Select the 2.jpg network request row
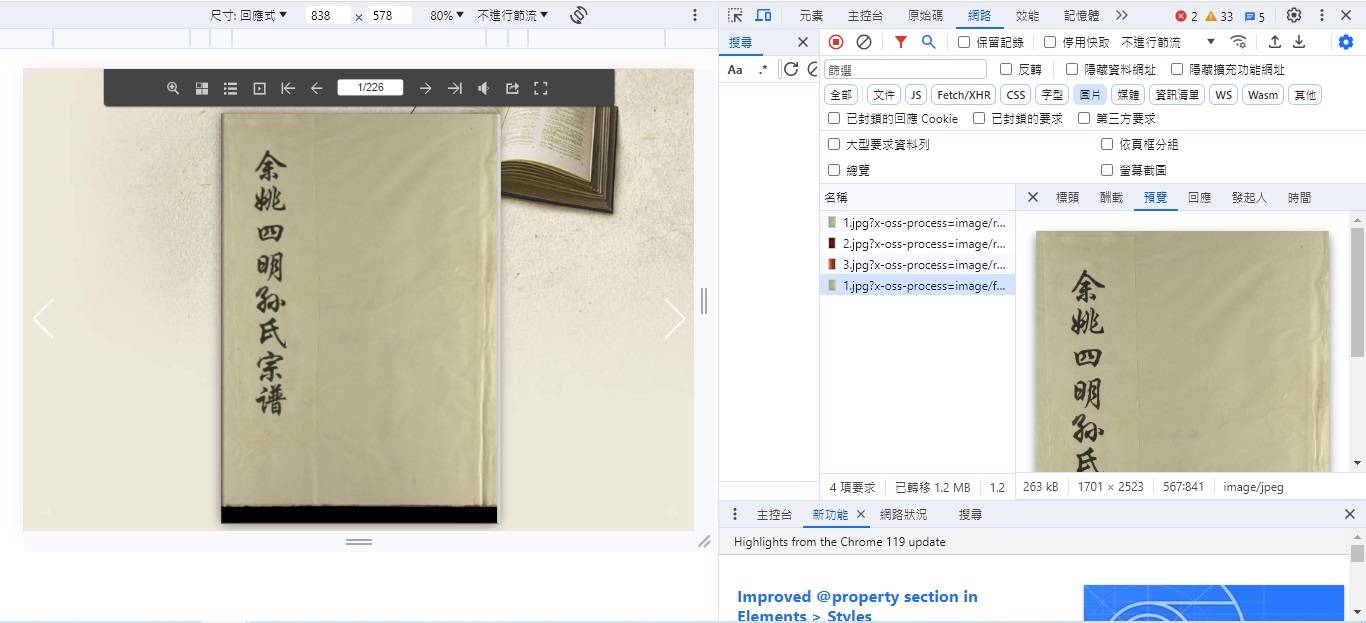 point(917,244)
